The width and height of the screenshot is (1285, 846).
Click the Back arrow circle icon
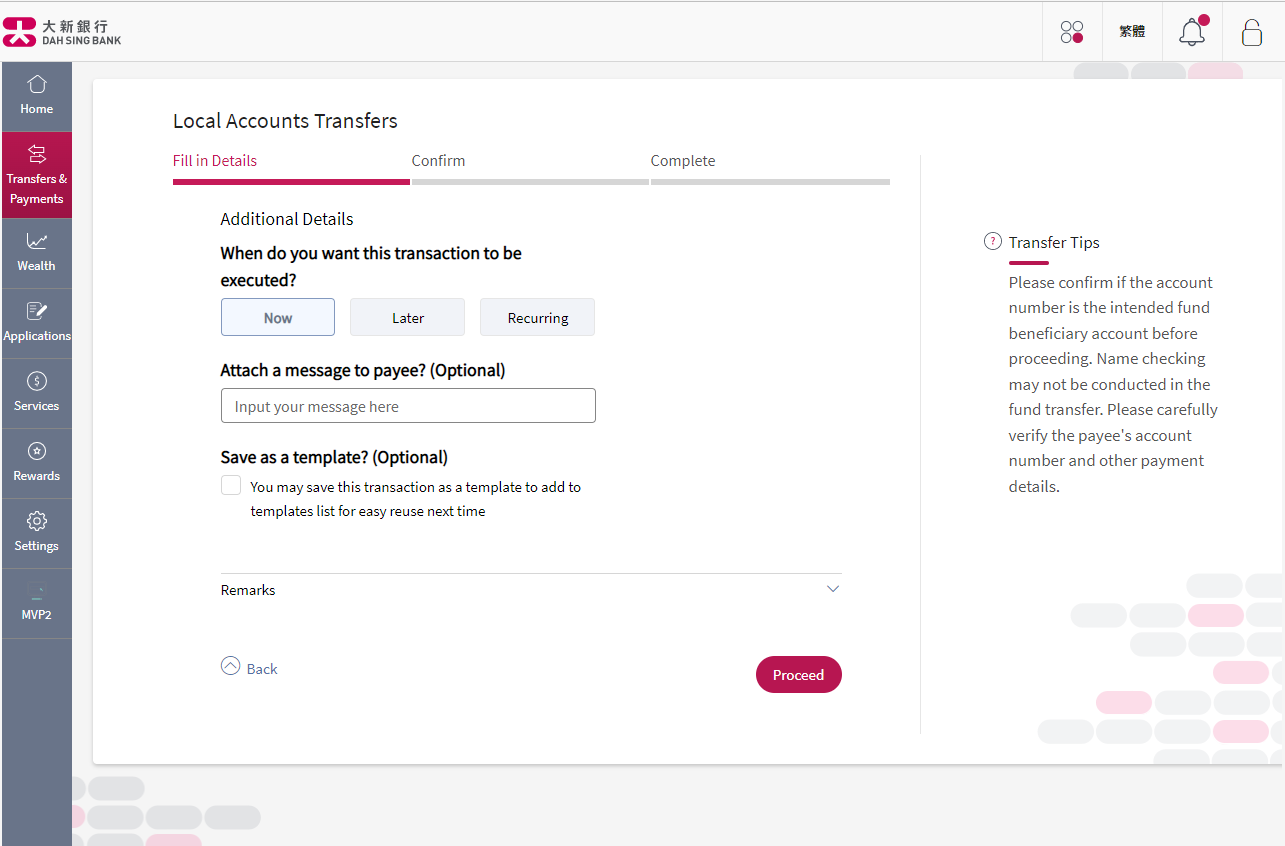pyautogui.click(x=231, y=666)
